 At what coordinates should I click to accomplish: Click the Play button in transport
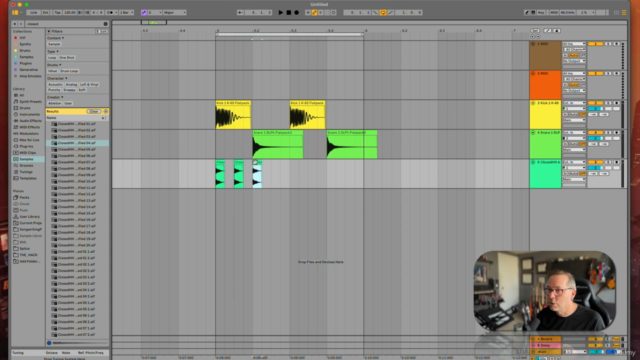tap(280, 13)
